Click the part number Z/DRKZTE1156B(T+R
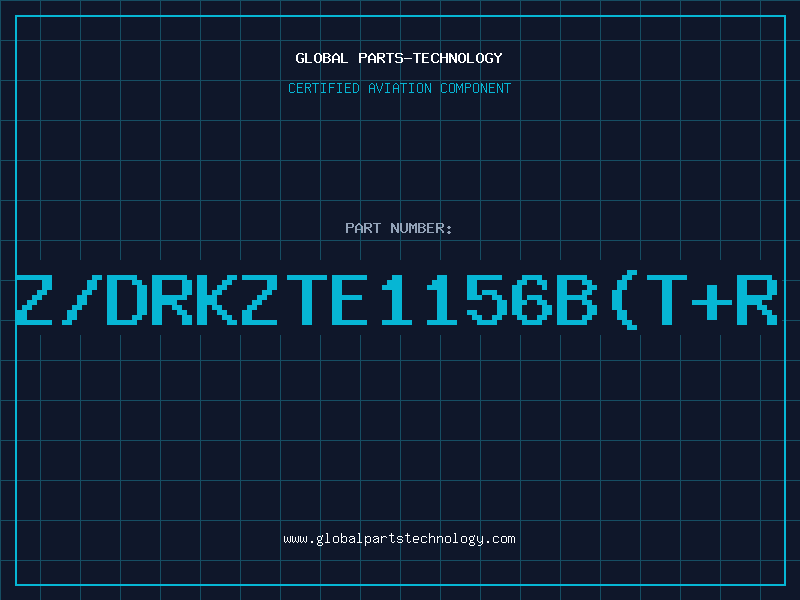 coord(397,300)
